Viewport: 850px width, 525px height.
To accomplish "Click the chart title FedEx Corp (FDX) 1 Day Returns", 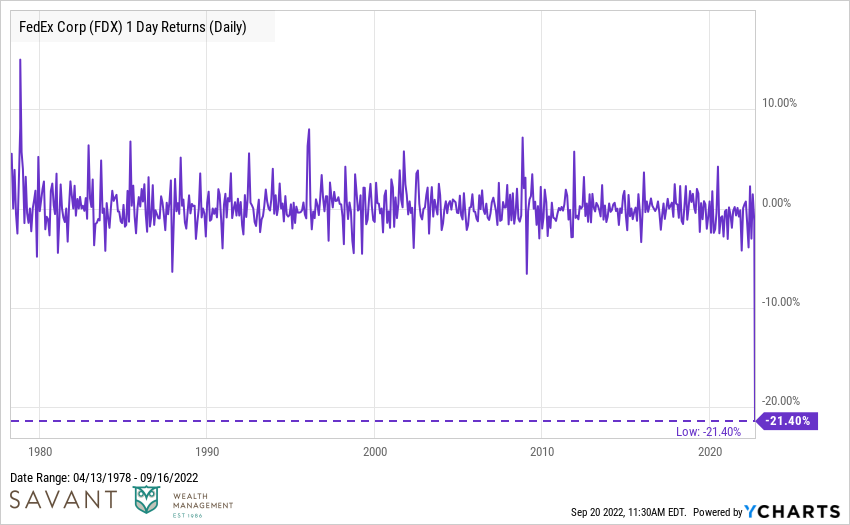I will click(133, 27).
